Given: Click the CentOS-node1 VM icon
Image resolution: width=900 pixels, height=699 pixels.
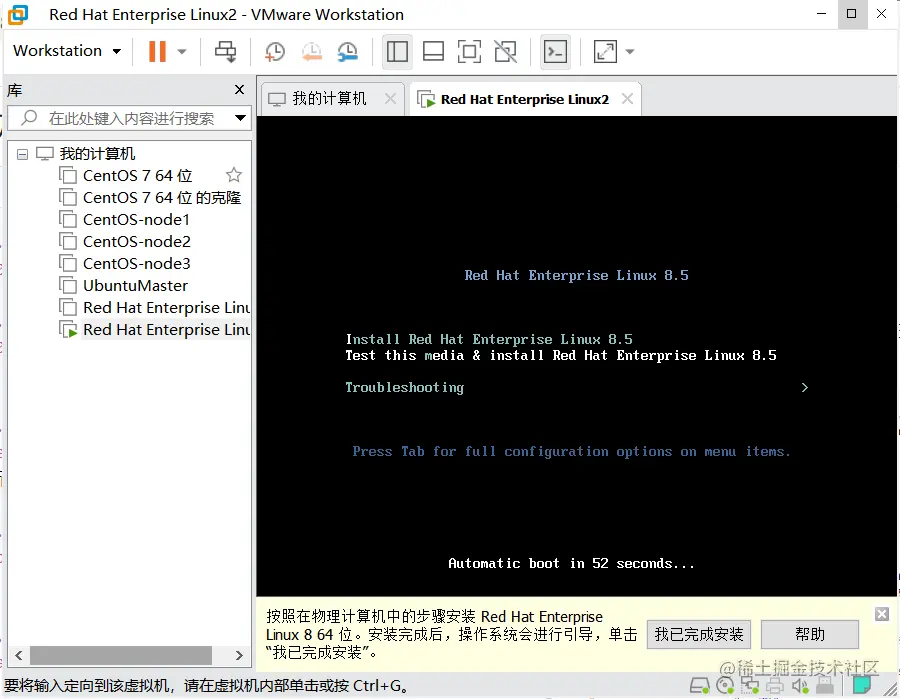Looking at the screenshot, I should point(68,219).
